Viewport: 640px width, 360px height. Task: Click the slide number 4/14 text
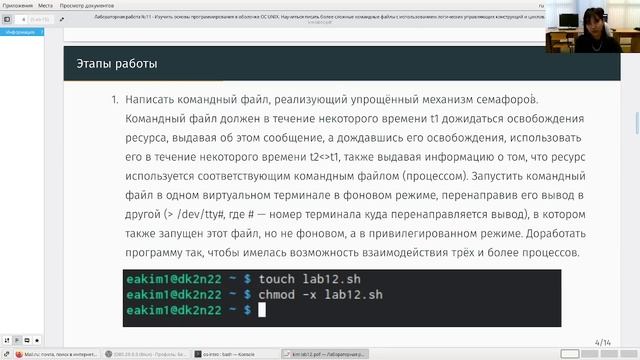[x=603, y=342]
